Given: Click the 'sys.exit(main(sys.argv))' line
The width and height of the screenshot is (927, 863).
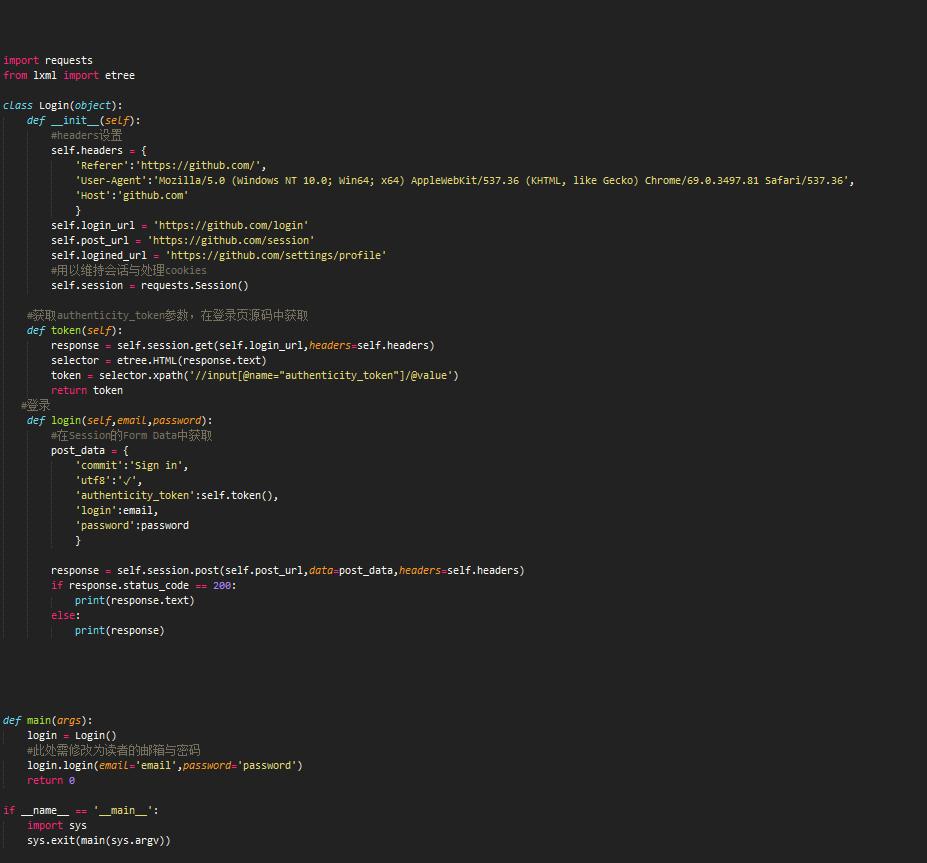Looking at the screenshot, I should 99,841.
